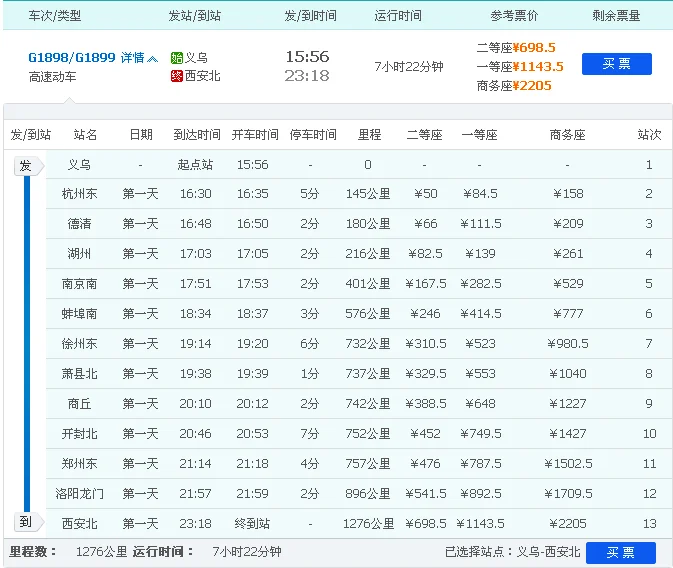
Task: Select the 萧县北 station name
Action: (79, 374)
